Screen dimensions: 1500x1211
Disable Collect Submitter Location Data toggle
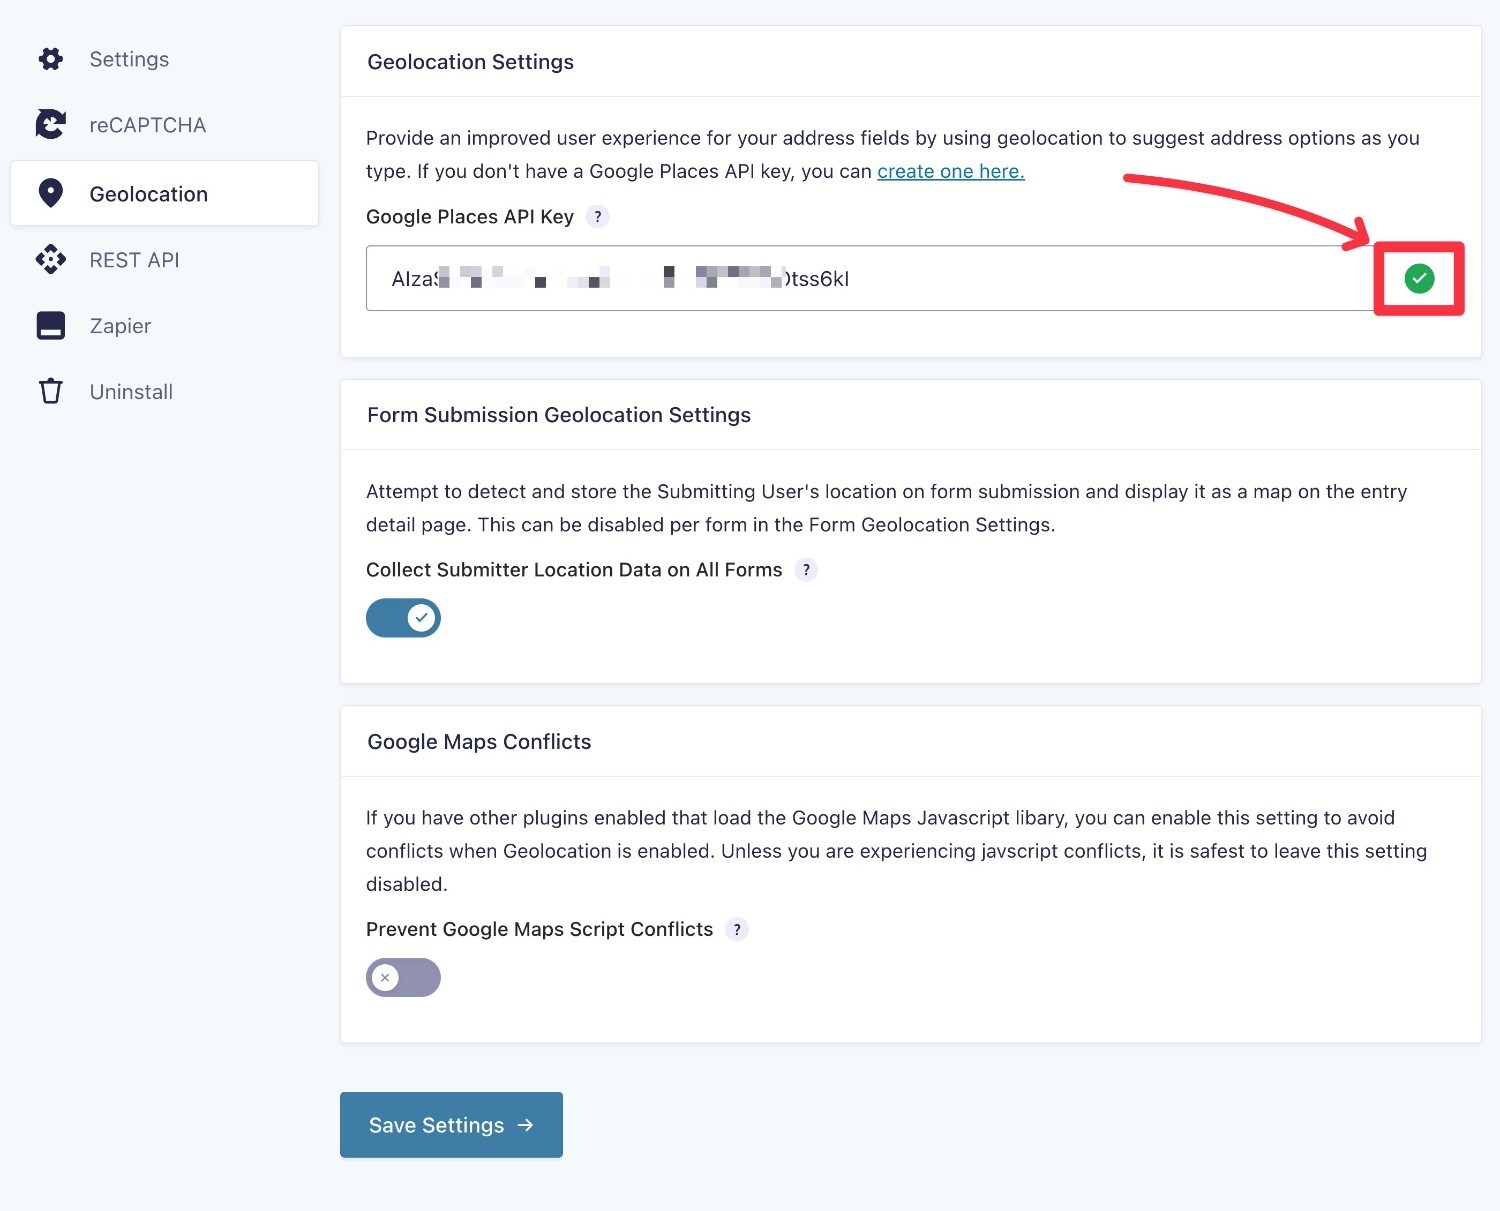point(403,618)
